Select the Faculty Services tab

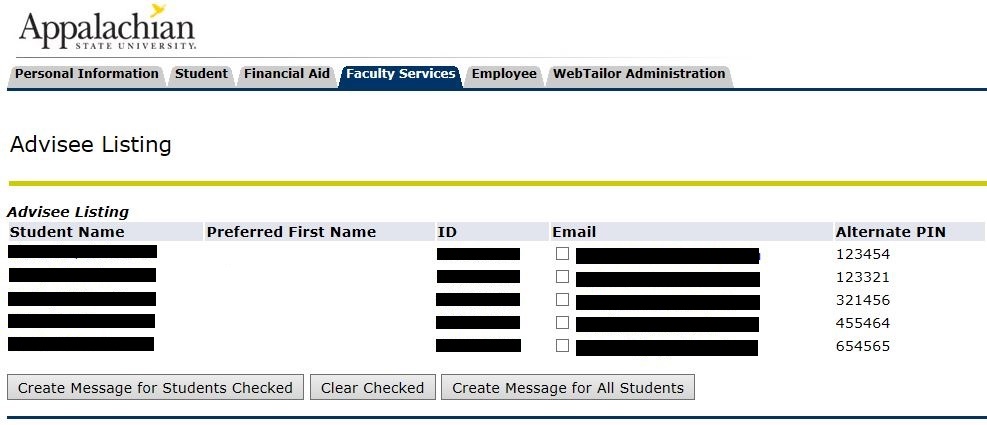400,74
